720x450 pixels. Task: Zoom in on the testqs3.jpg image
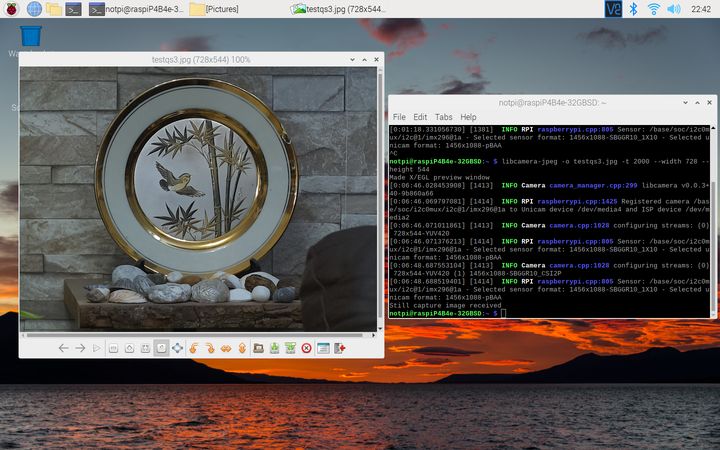[129, 349]
